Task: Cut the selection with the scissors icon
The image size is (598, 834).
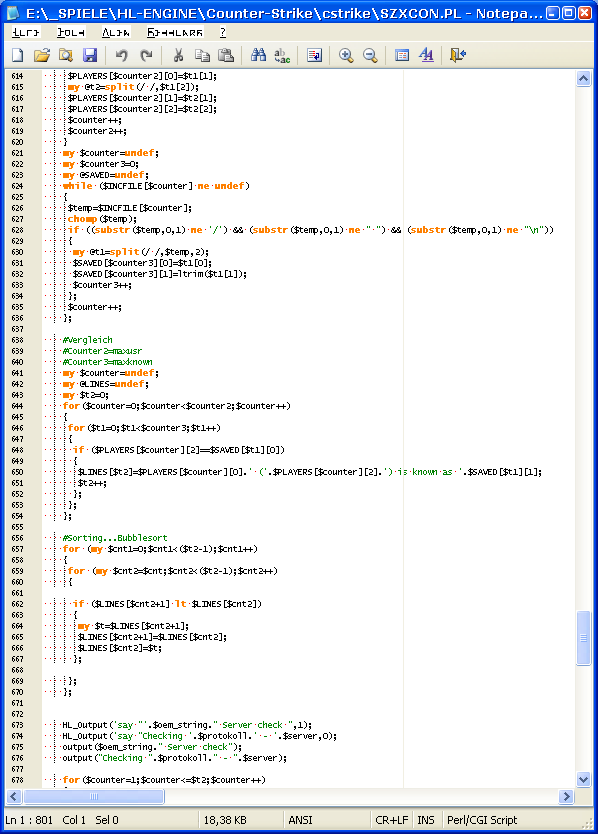Action: 178,55
